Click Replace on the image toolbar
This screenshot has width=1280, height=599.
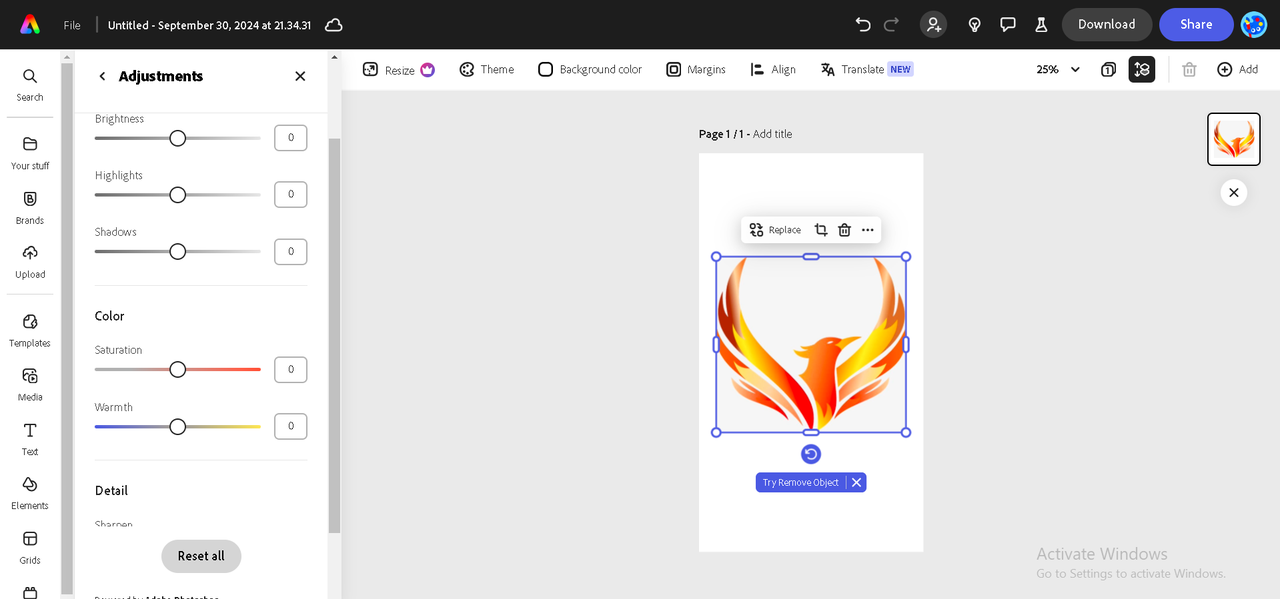pyautogui.click(x=775, y=230)
